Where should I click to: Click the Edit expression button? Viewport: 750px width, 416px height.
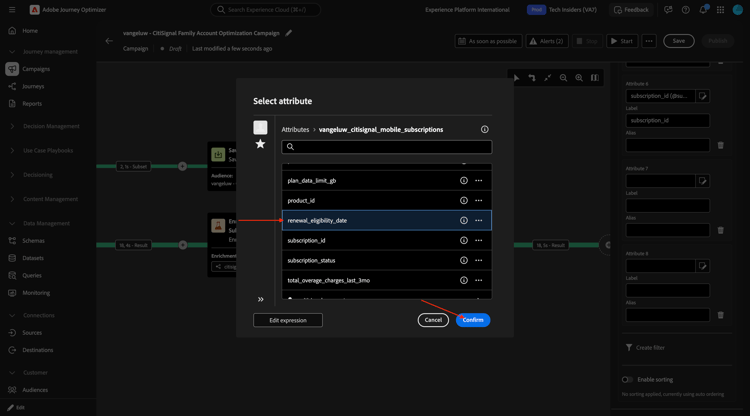point(288,320)
